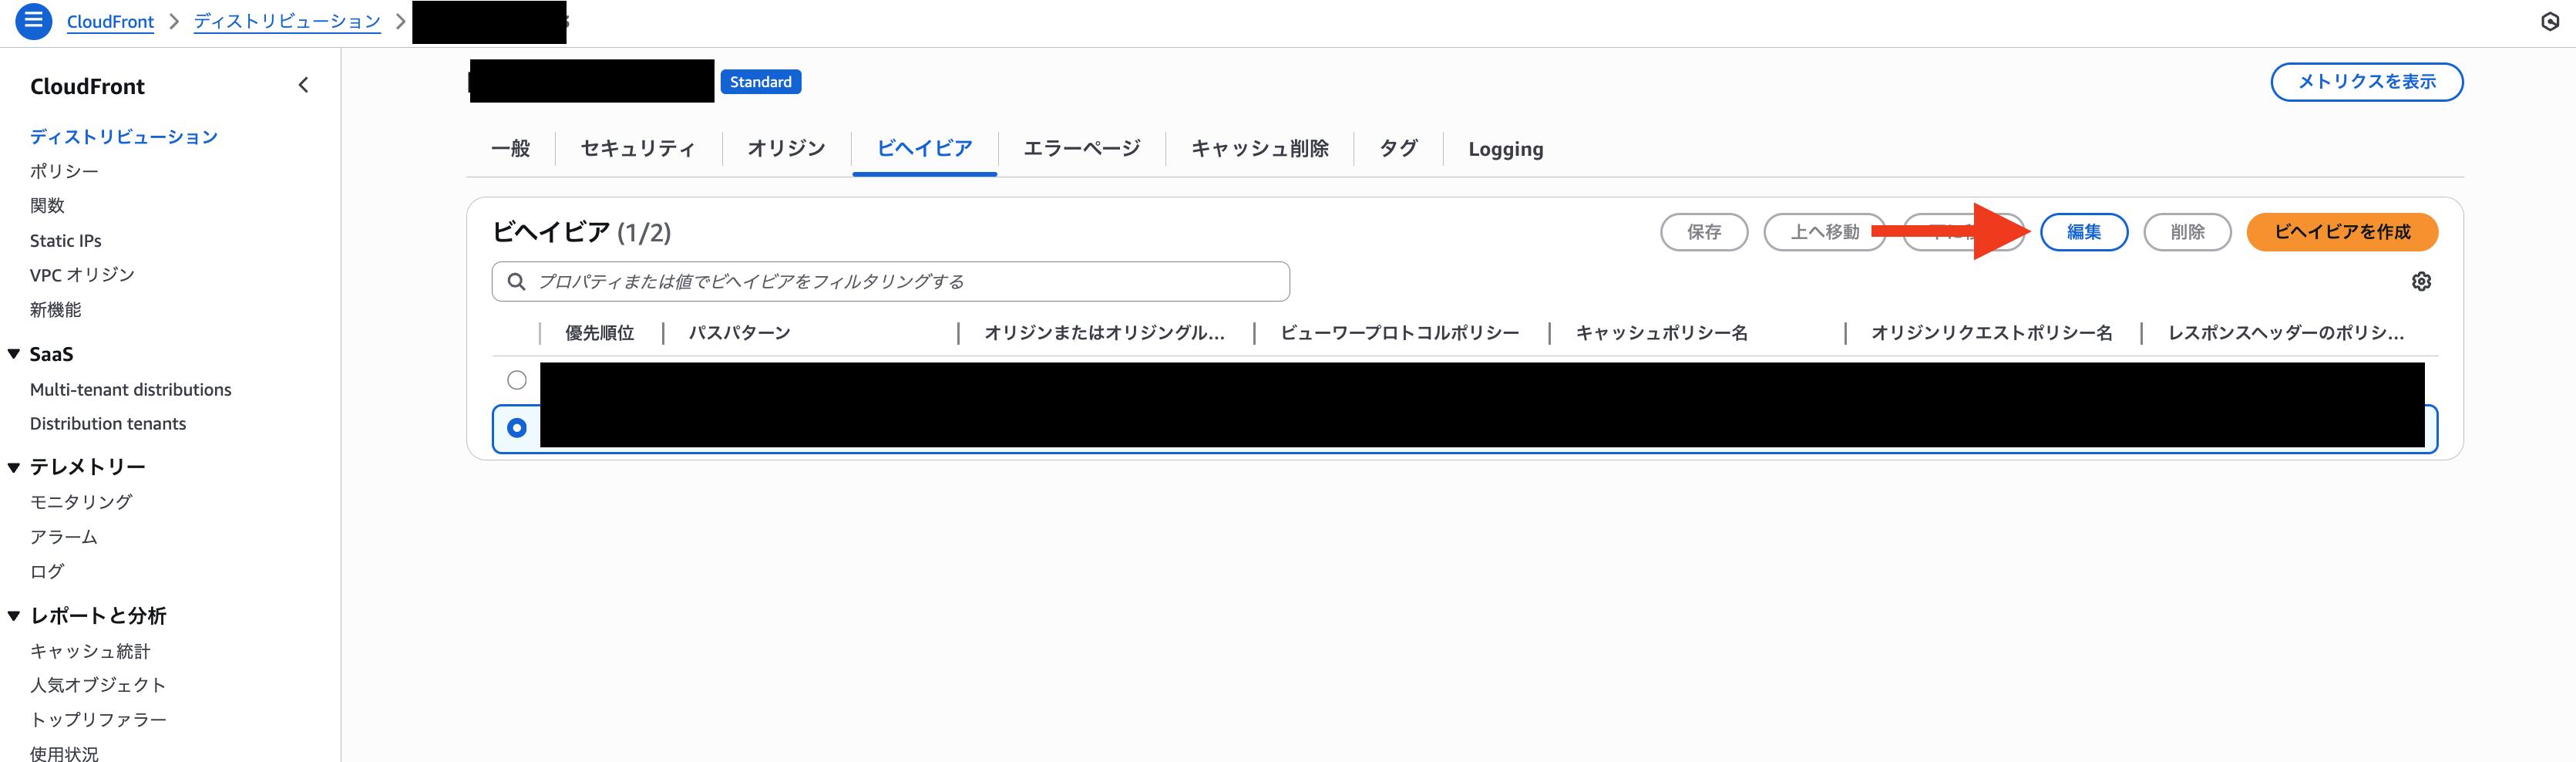Switch to the オリジン tab
The image size is (2576, 762).
tap(785, 148)
